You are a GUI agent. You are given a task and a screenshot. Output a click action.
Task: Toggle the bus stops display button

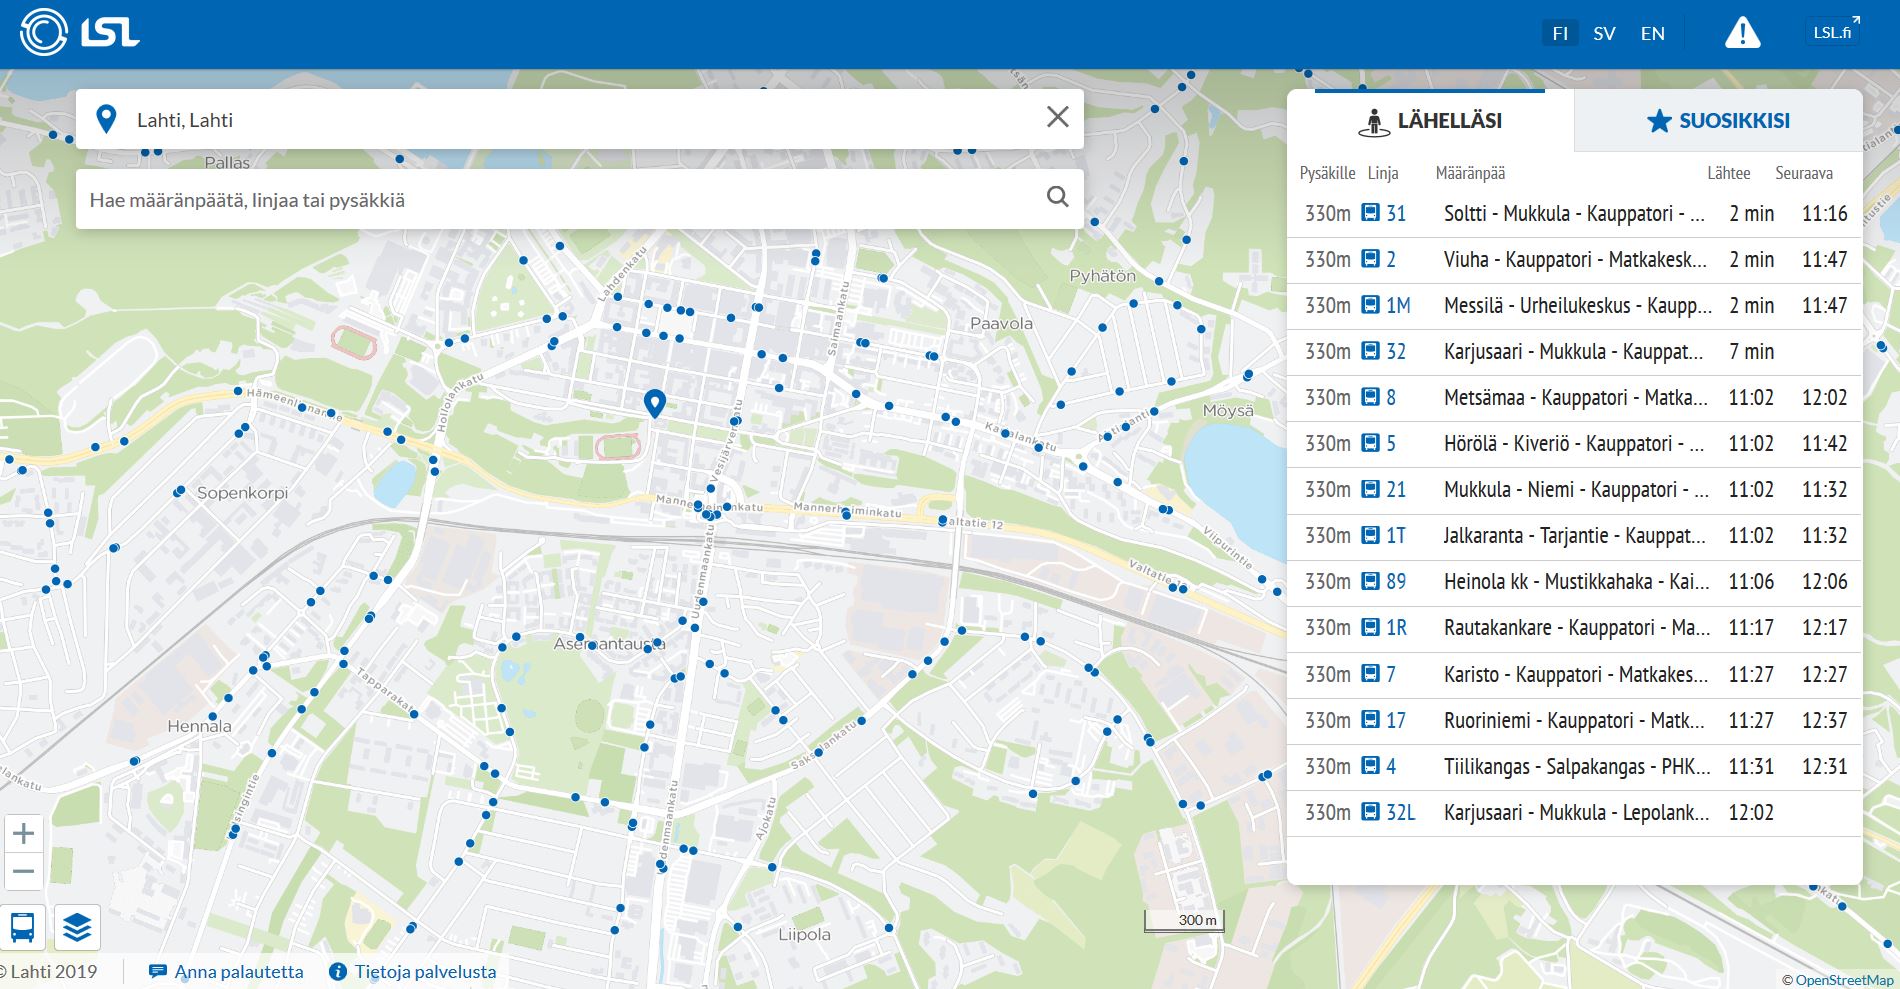tap(23, 927)
